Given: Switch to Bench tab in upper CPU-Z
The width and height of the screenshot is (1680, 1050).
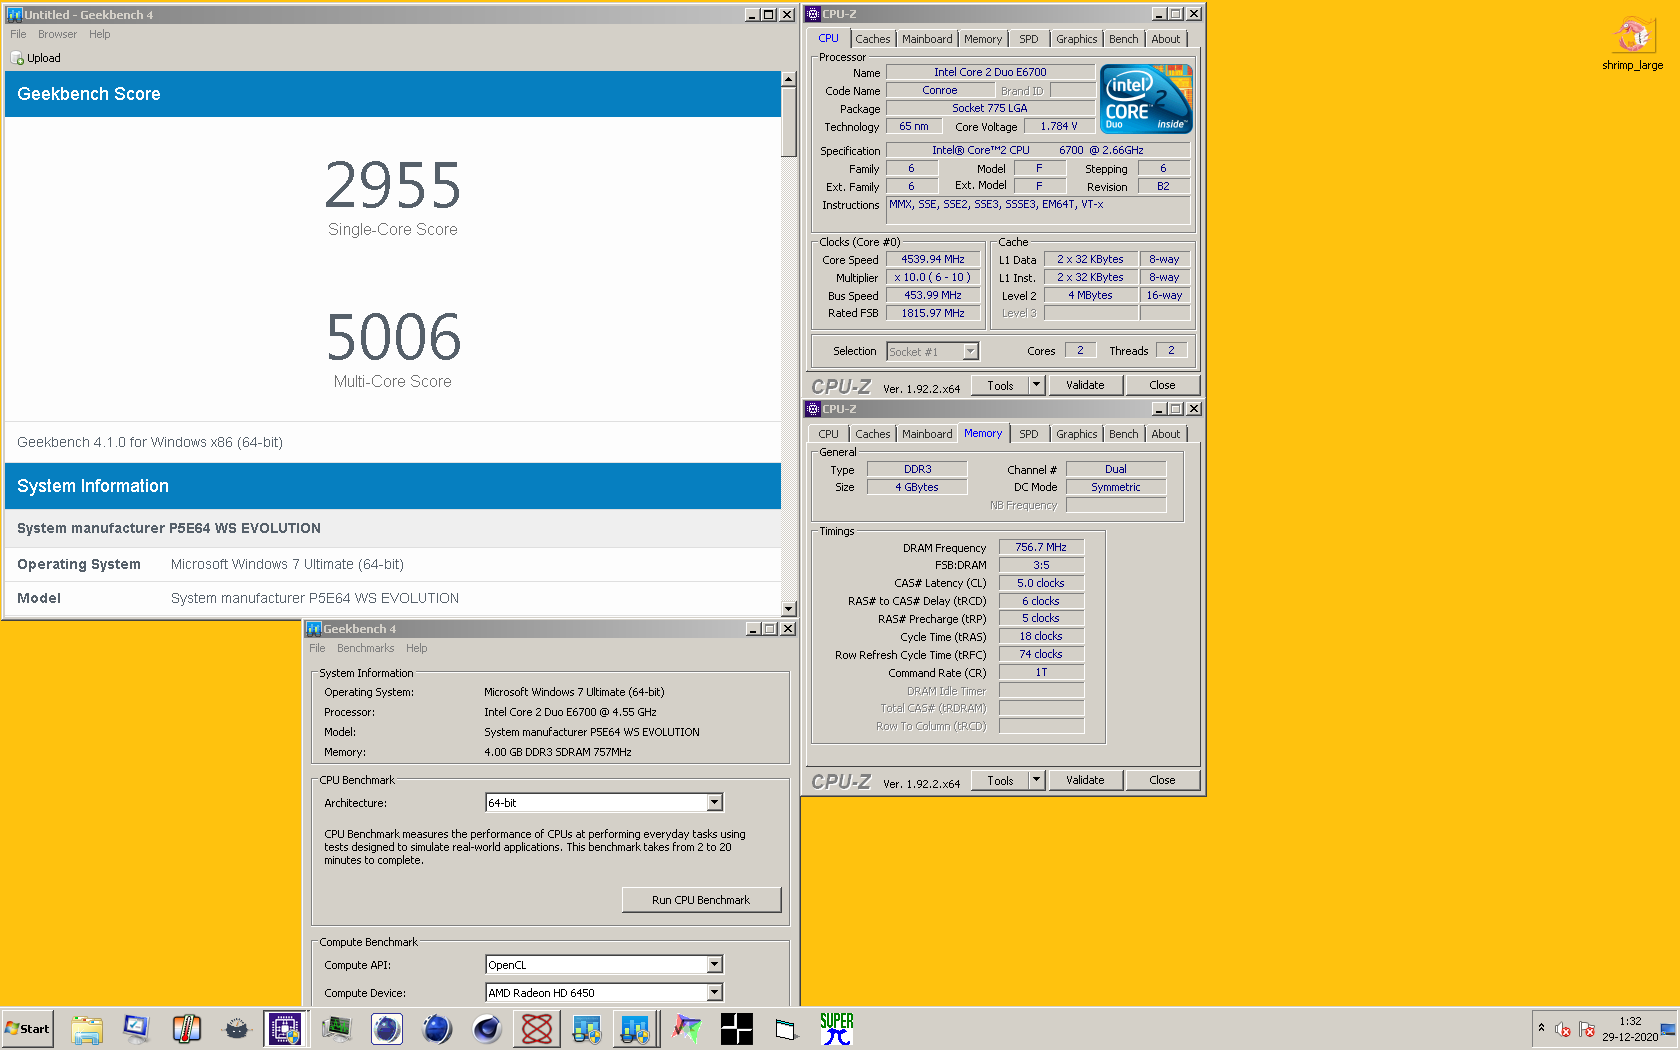Looking at the screenshot, I should 1123,39.
